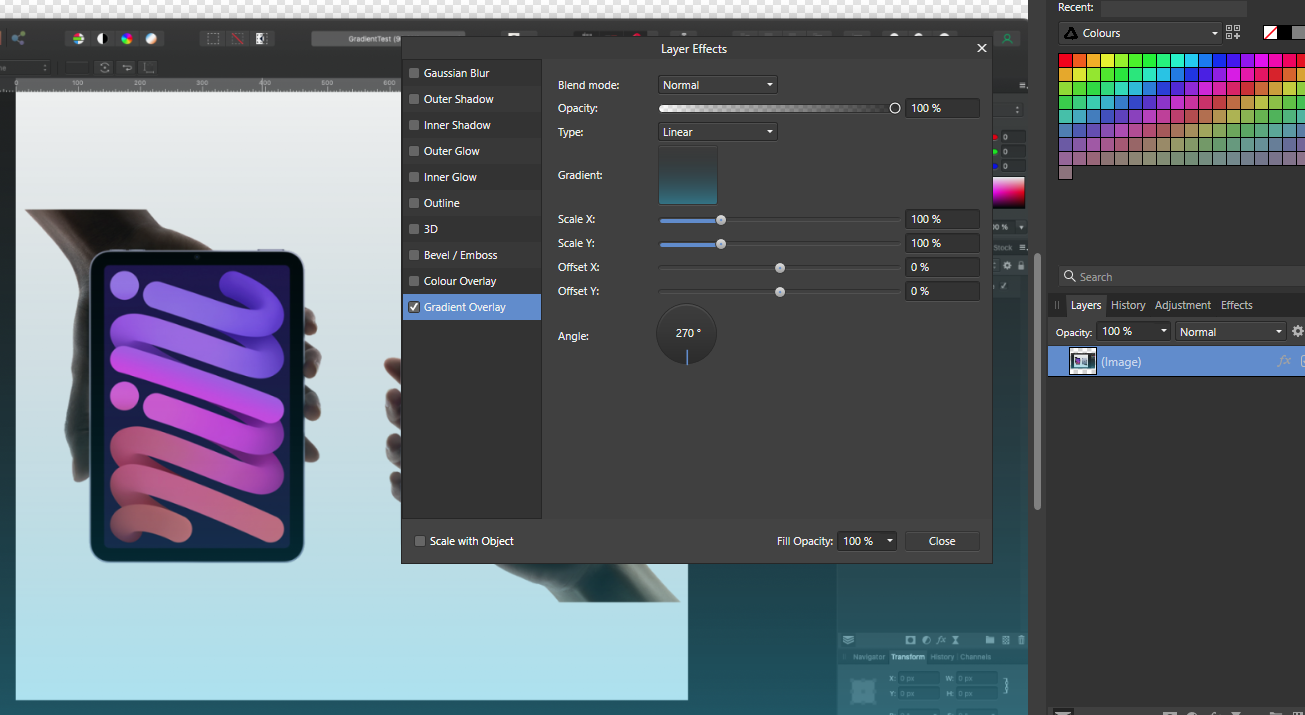Add a live filter with the fx icon
Screen dimensions: 1305x715
pos(941,640)
